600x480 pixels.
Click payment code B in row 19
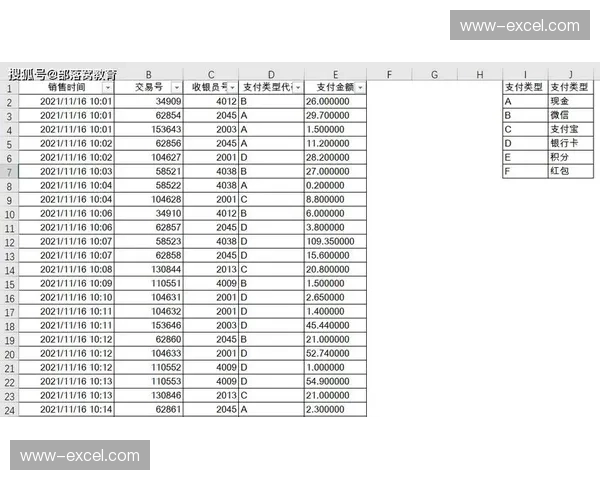tap(271, 340)
